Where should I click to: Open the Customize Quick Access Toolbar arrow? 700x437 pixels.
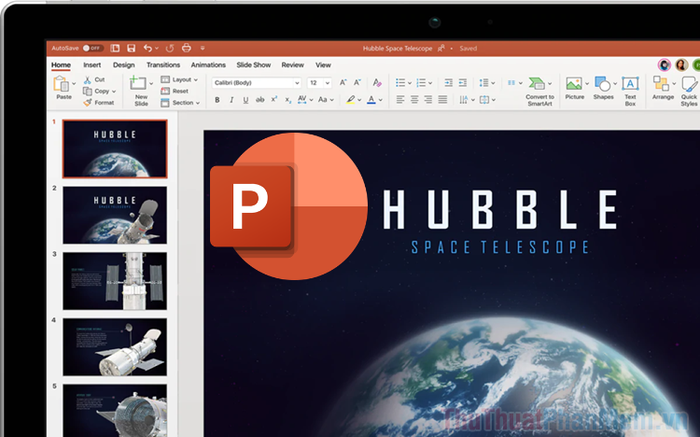202,48
